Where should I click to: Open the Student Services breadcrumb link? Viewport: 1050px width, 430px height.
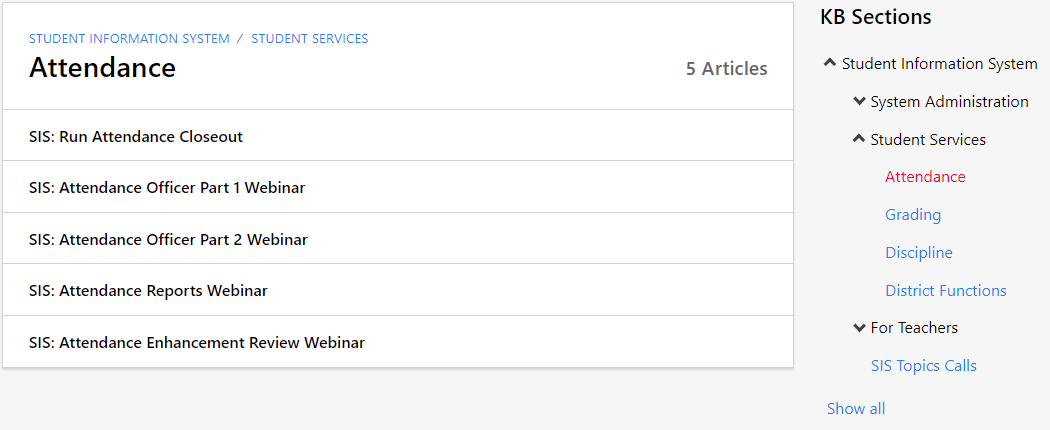pos(309,39)
